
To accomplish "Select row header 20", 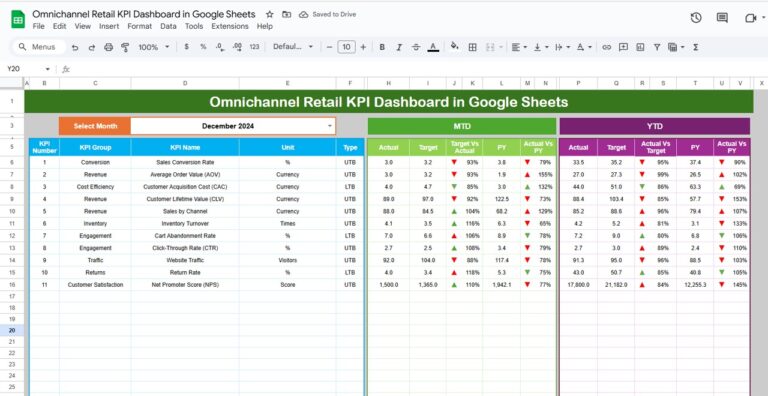I will click(x=12, y=330).
